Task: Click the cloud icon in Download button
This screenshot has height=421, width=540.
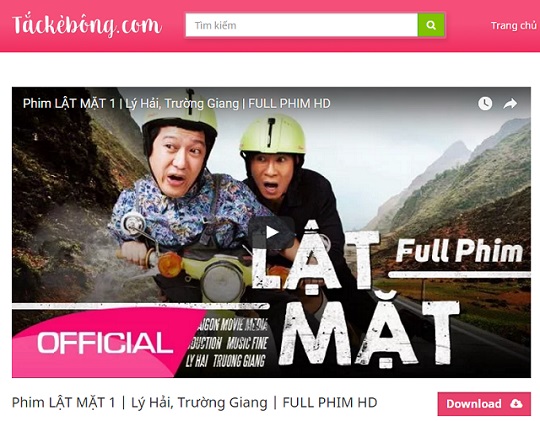Action: pos(516,403)
